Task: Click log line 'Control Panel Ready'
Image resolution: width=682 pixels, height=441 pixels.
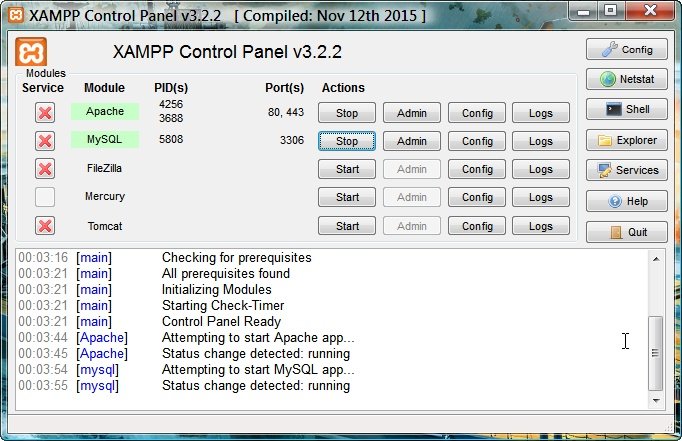Action: [221, 321]
